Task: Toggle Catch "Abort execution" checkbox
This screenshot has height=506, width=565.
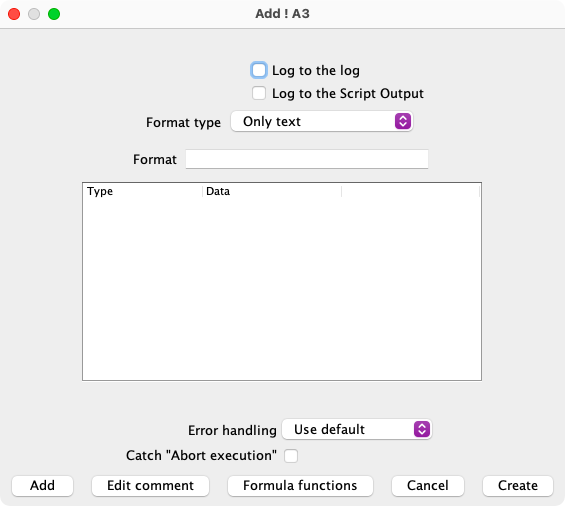Action: point(291,456)
